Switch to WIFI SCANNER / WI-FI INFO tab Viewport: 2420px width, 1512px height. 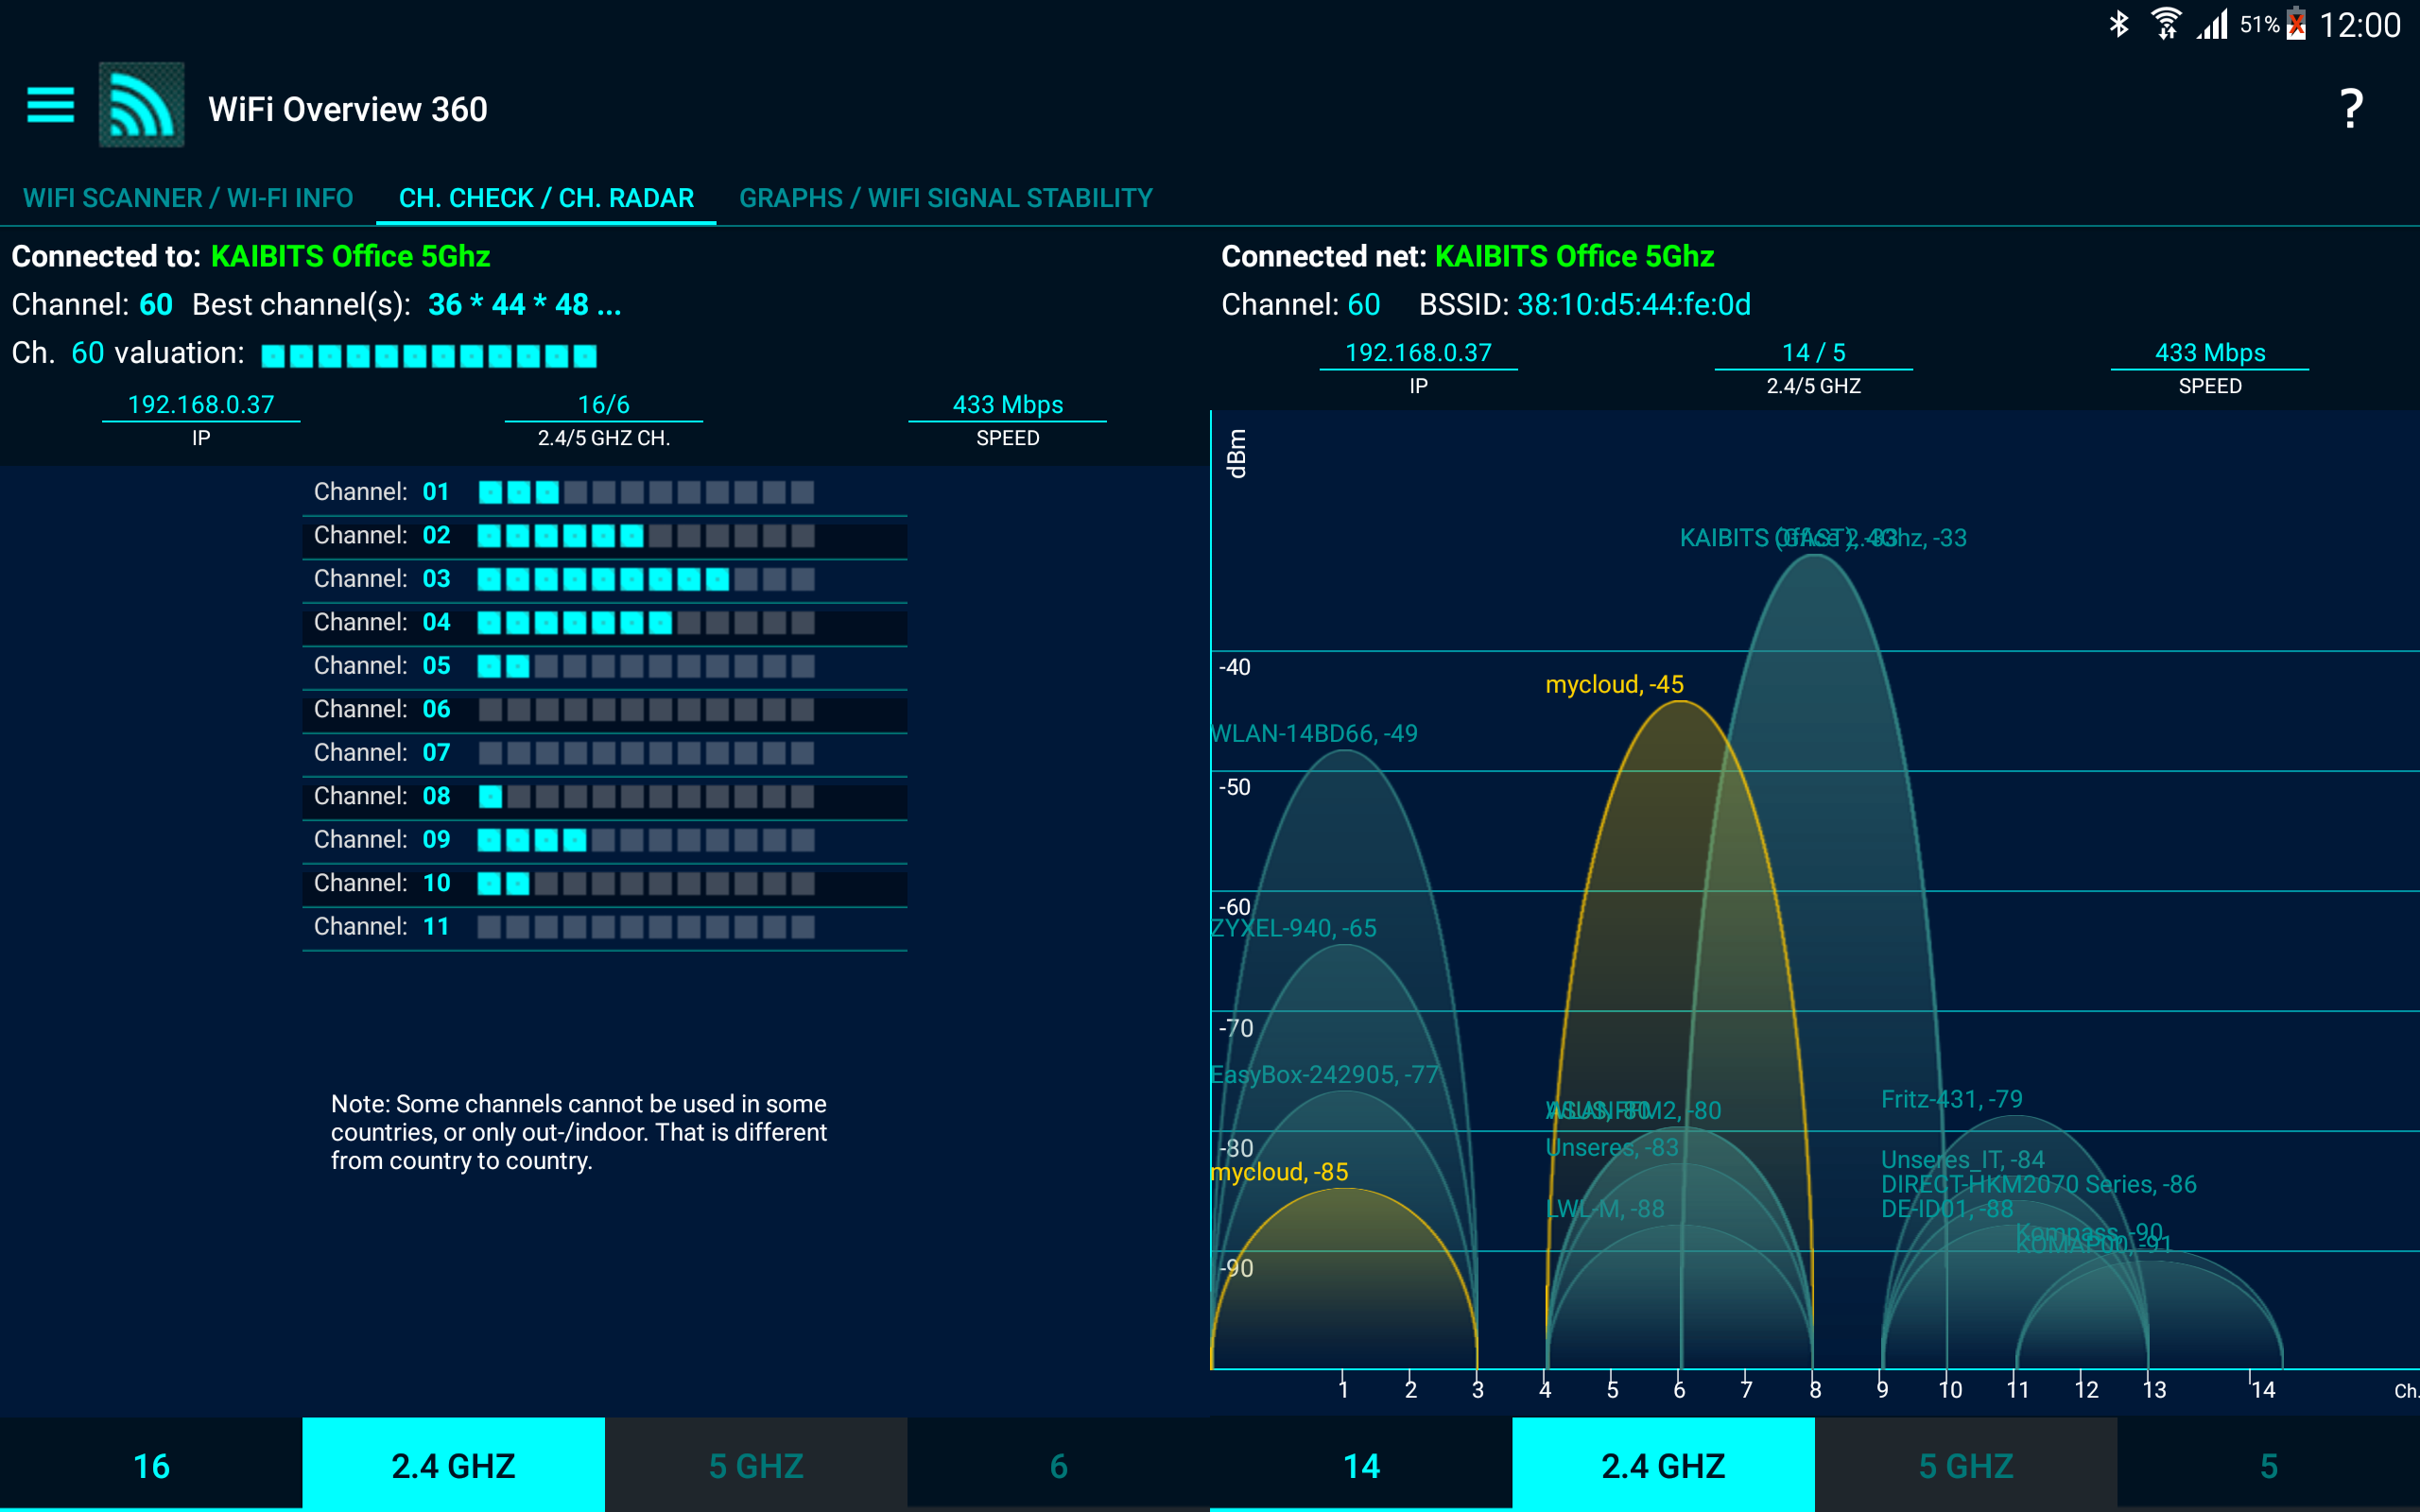tap(188, 198)
